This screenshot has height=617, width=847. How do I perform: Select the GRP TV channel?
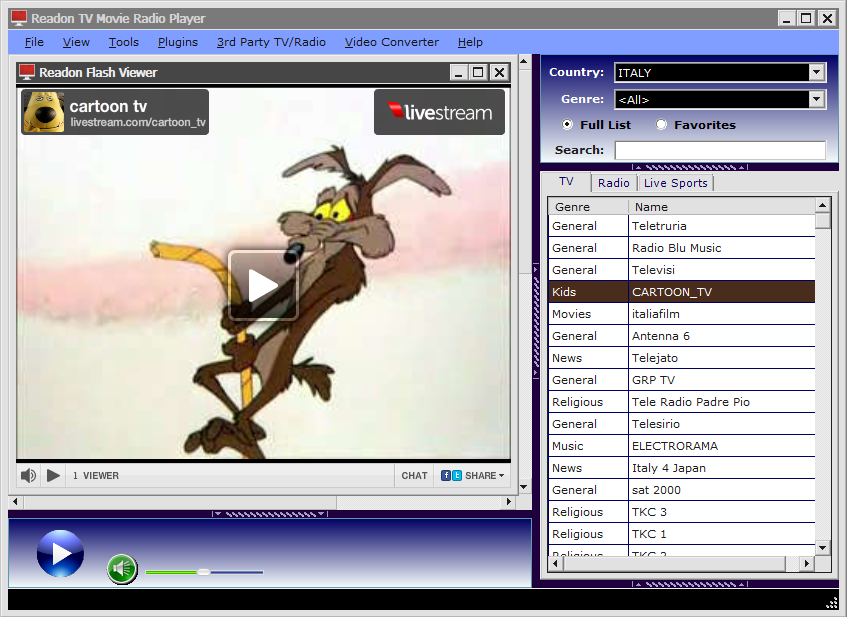pos(682,380)
